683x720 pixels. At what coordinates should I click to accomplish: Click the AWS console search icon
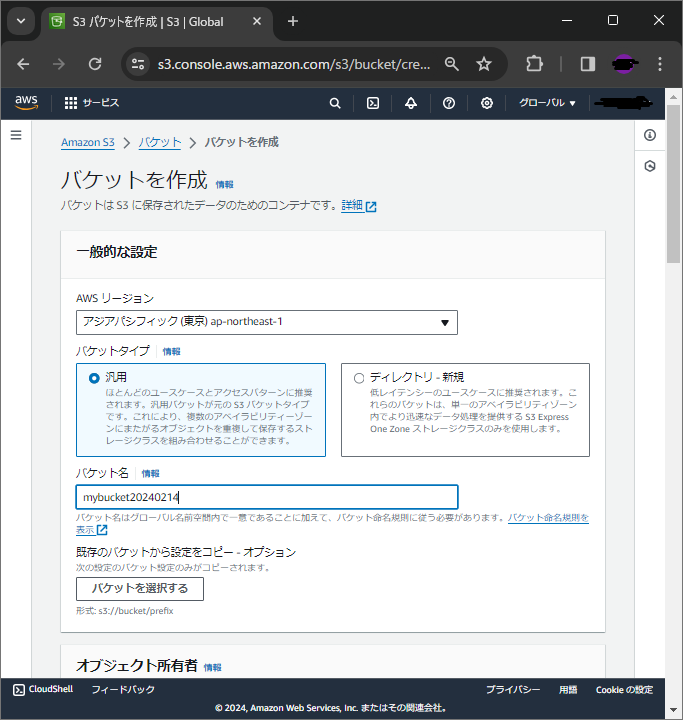click(x=335, y=103)
